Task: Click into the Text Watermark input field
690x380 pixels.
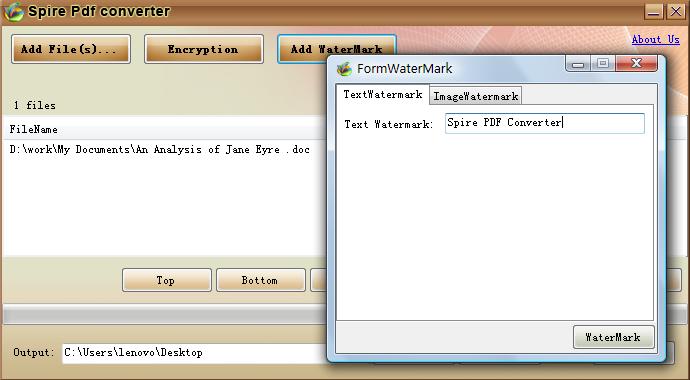Action: pyautogui.click(x=545, y=123)
